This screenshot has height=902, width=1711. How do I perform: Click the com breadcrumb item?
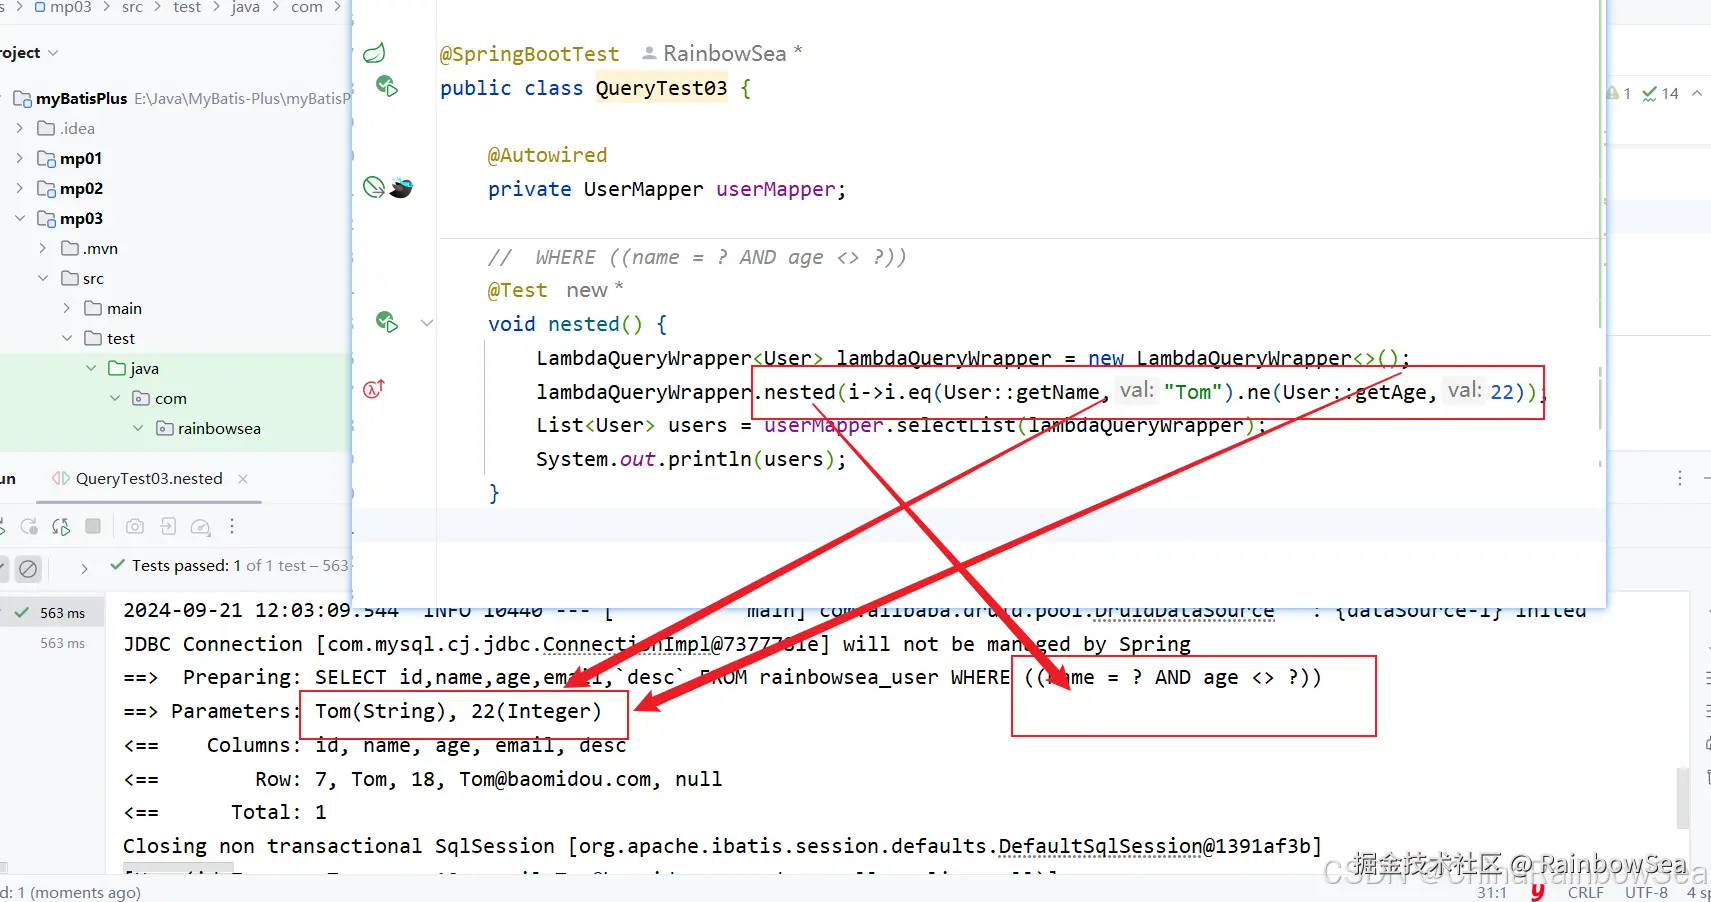click(307, 7)
